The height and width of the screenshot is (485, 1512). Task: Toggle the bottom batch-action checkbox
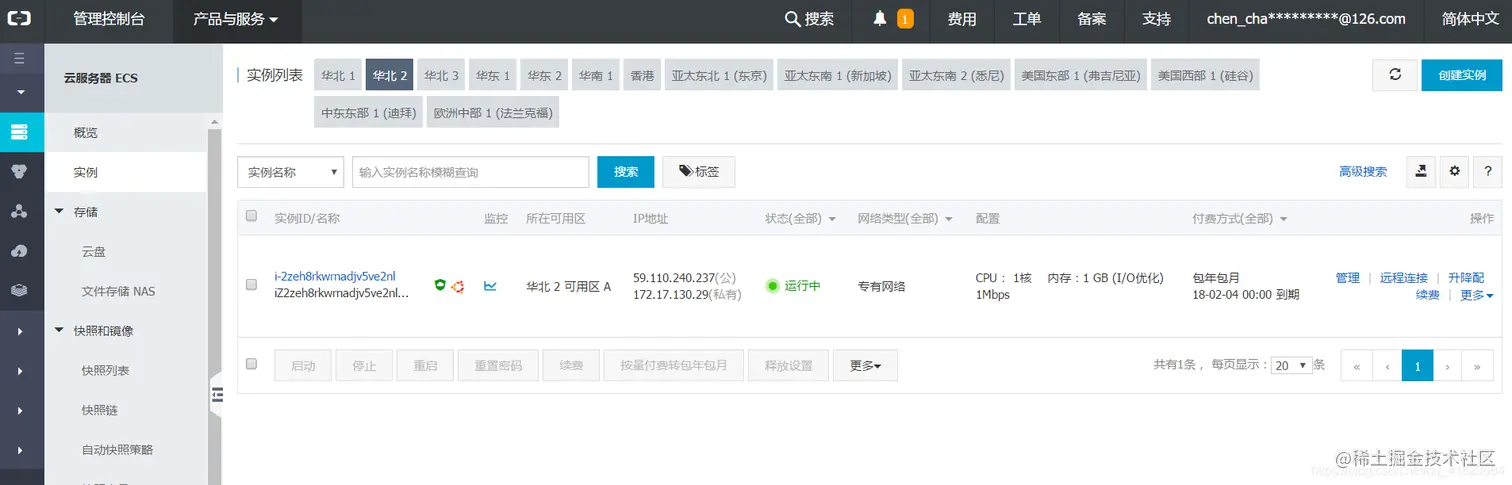[x=252, y=364]
